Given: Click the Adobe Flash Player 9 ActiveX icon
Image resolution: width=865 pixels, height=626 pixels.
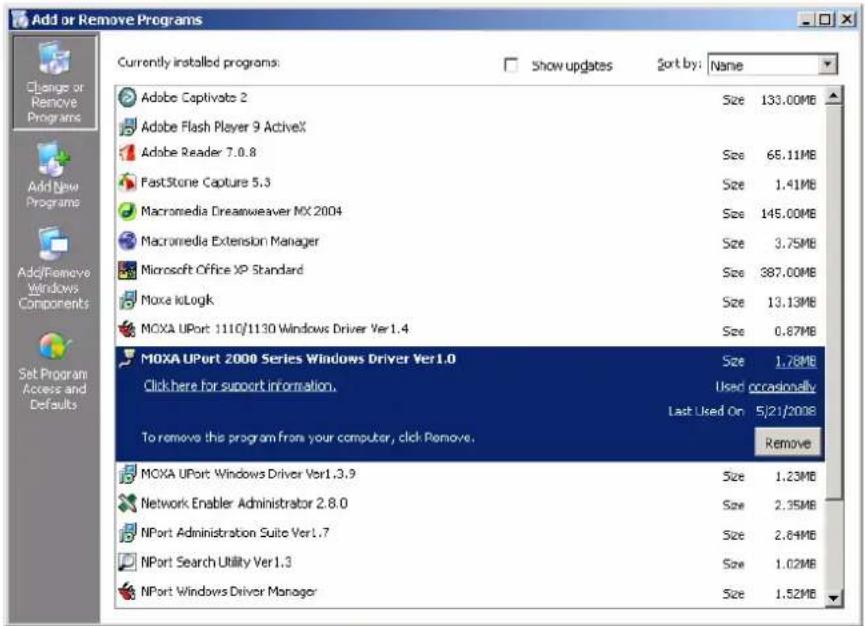Looking at the screenshot, I should [x=127, y=127].
